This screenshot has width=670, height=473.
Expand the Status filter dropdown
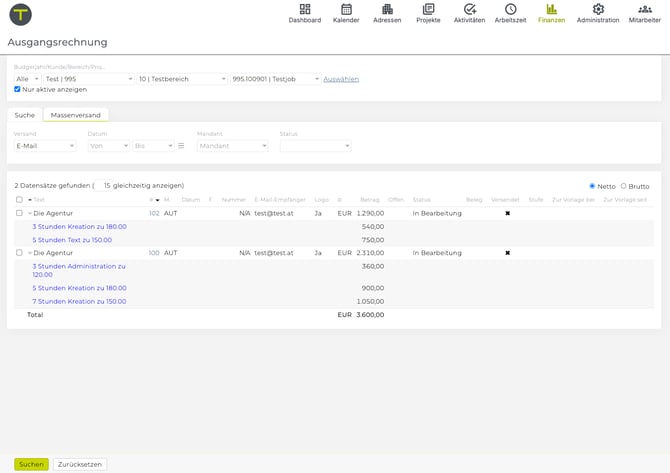pyautogui.click(x=315, y=146)
